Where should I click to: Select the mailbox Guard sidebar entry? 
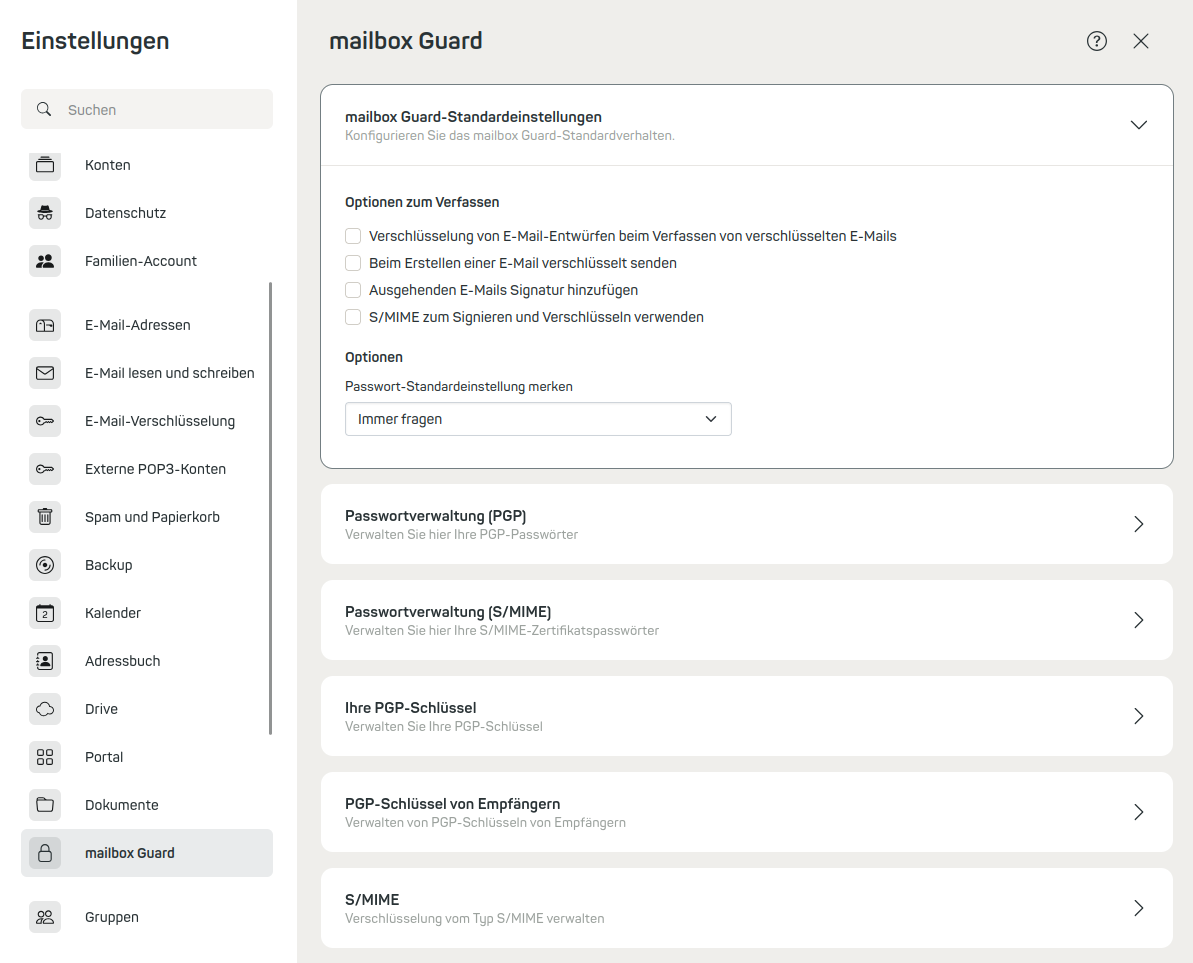(x=147, y=852)
